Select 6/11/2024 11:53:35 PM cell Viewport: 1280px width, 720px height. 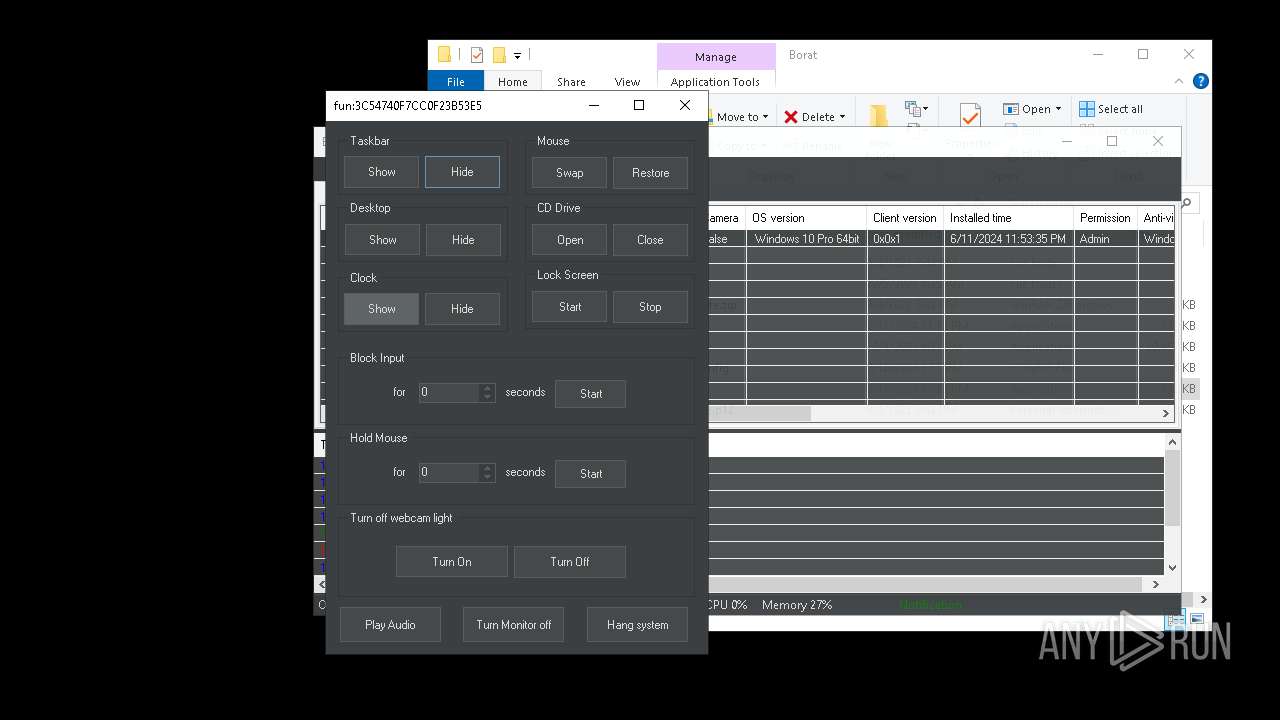(1009, 239)
